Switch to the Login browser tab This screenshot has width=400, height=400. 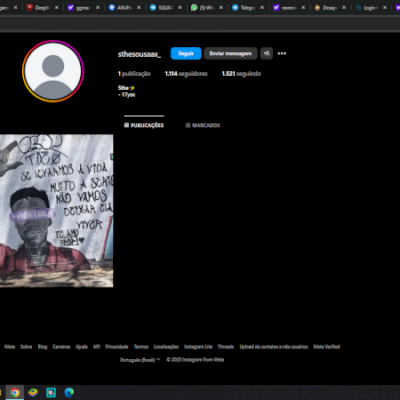pos(370,7)
